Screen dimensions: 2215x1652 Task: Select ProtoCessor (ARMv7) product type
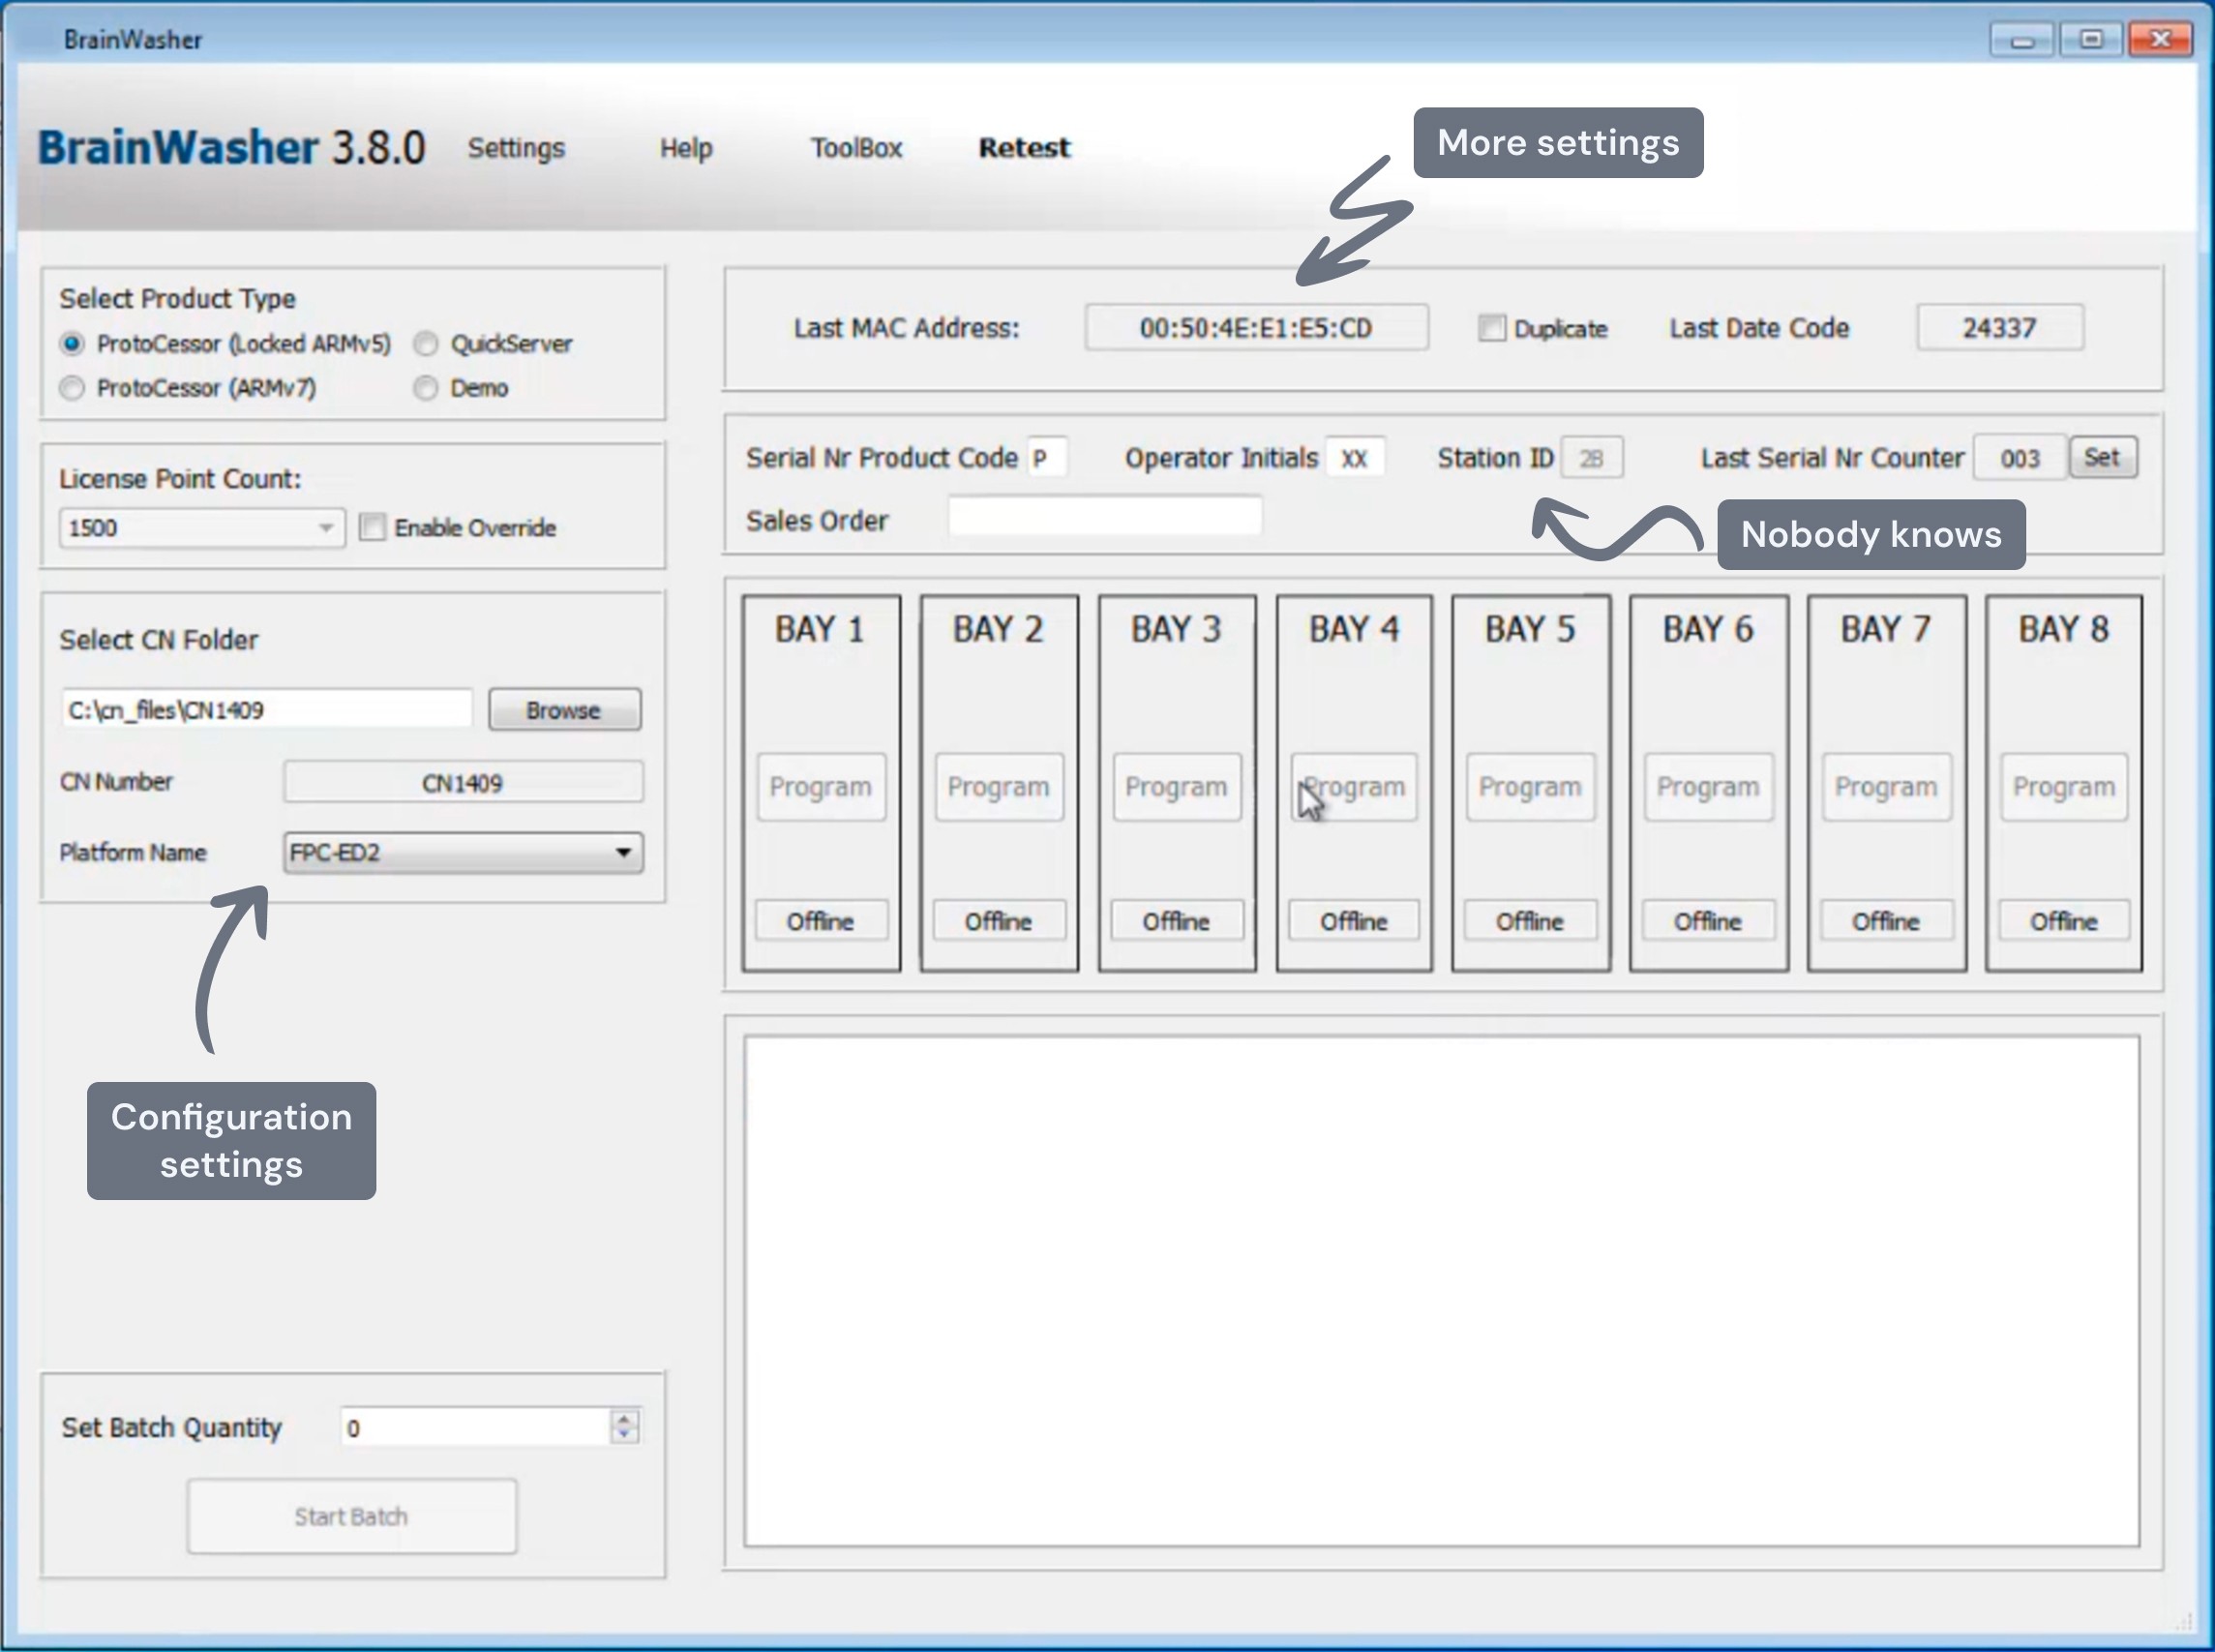coord(71,388)
